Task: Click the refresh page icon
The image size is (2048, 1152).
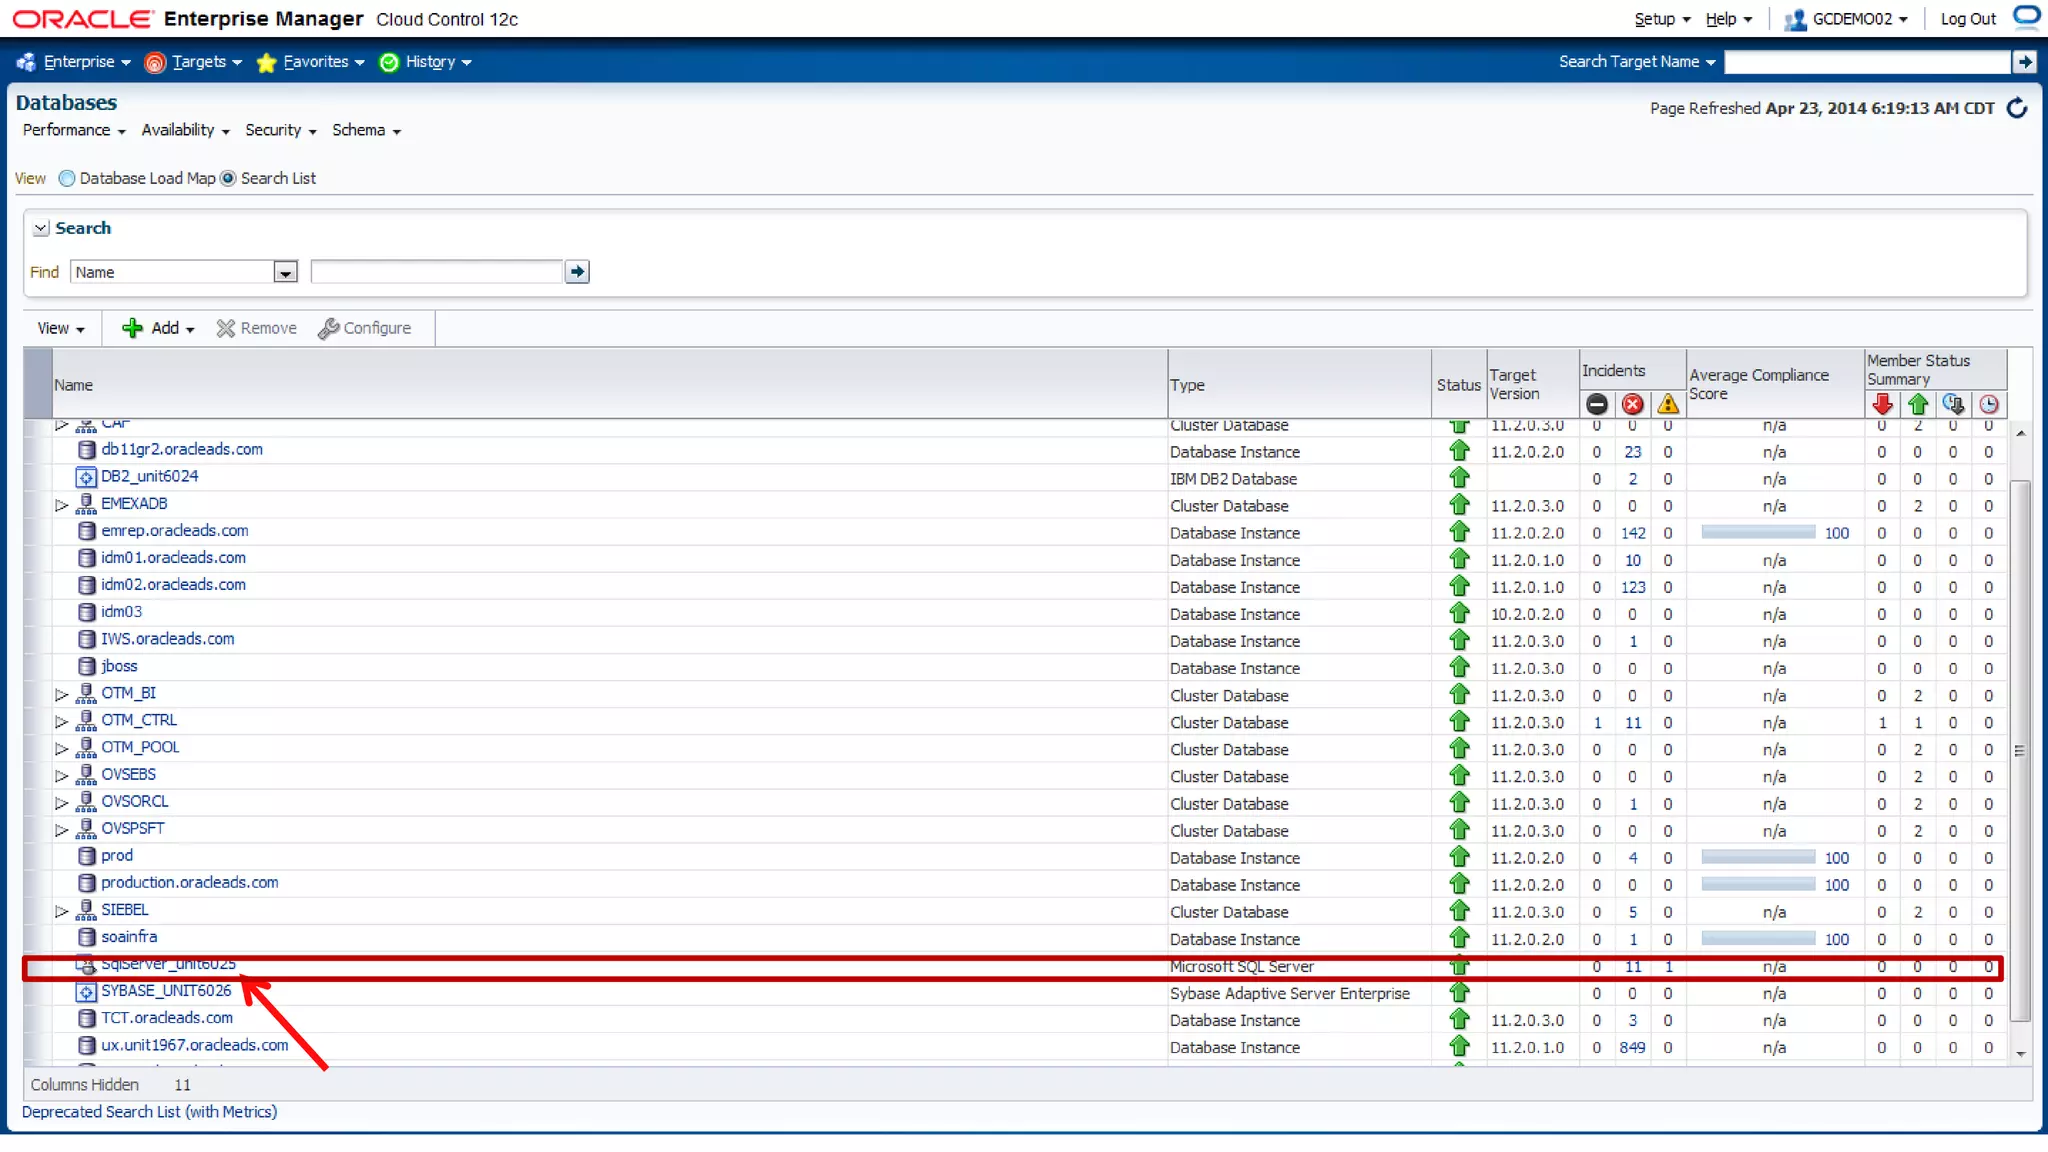Action: pyautogui.click(x=2017, y=108)
